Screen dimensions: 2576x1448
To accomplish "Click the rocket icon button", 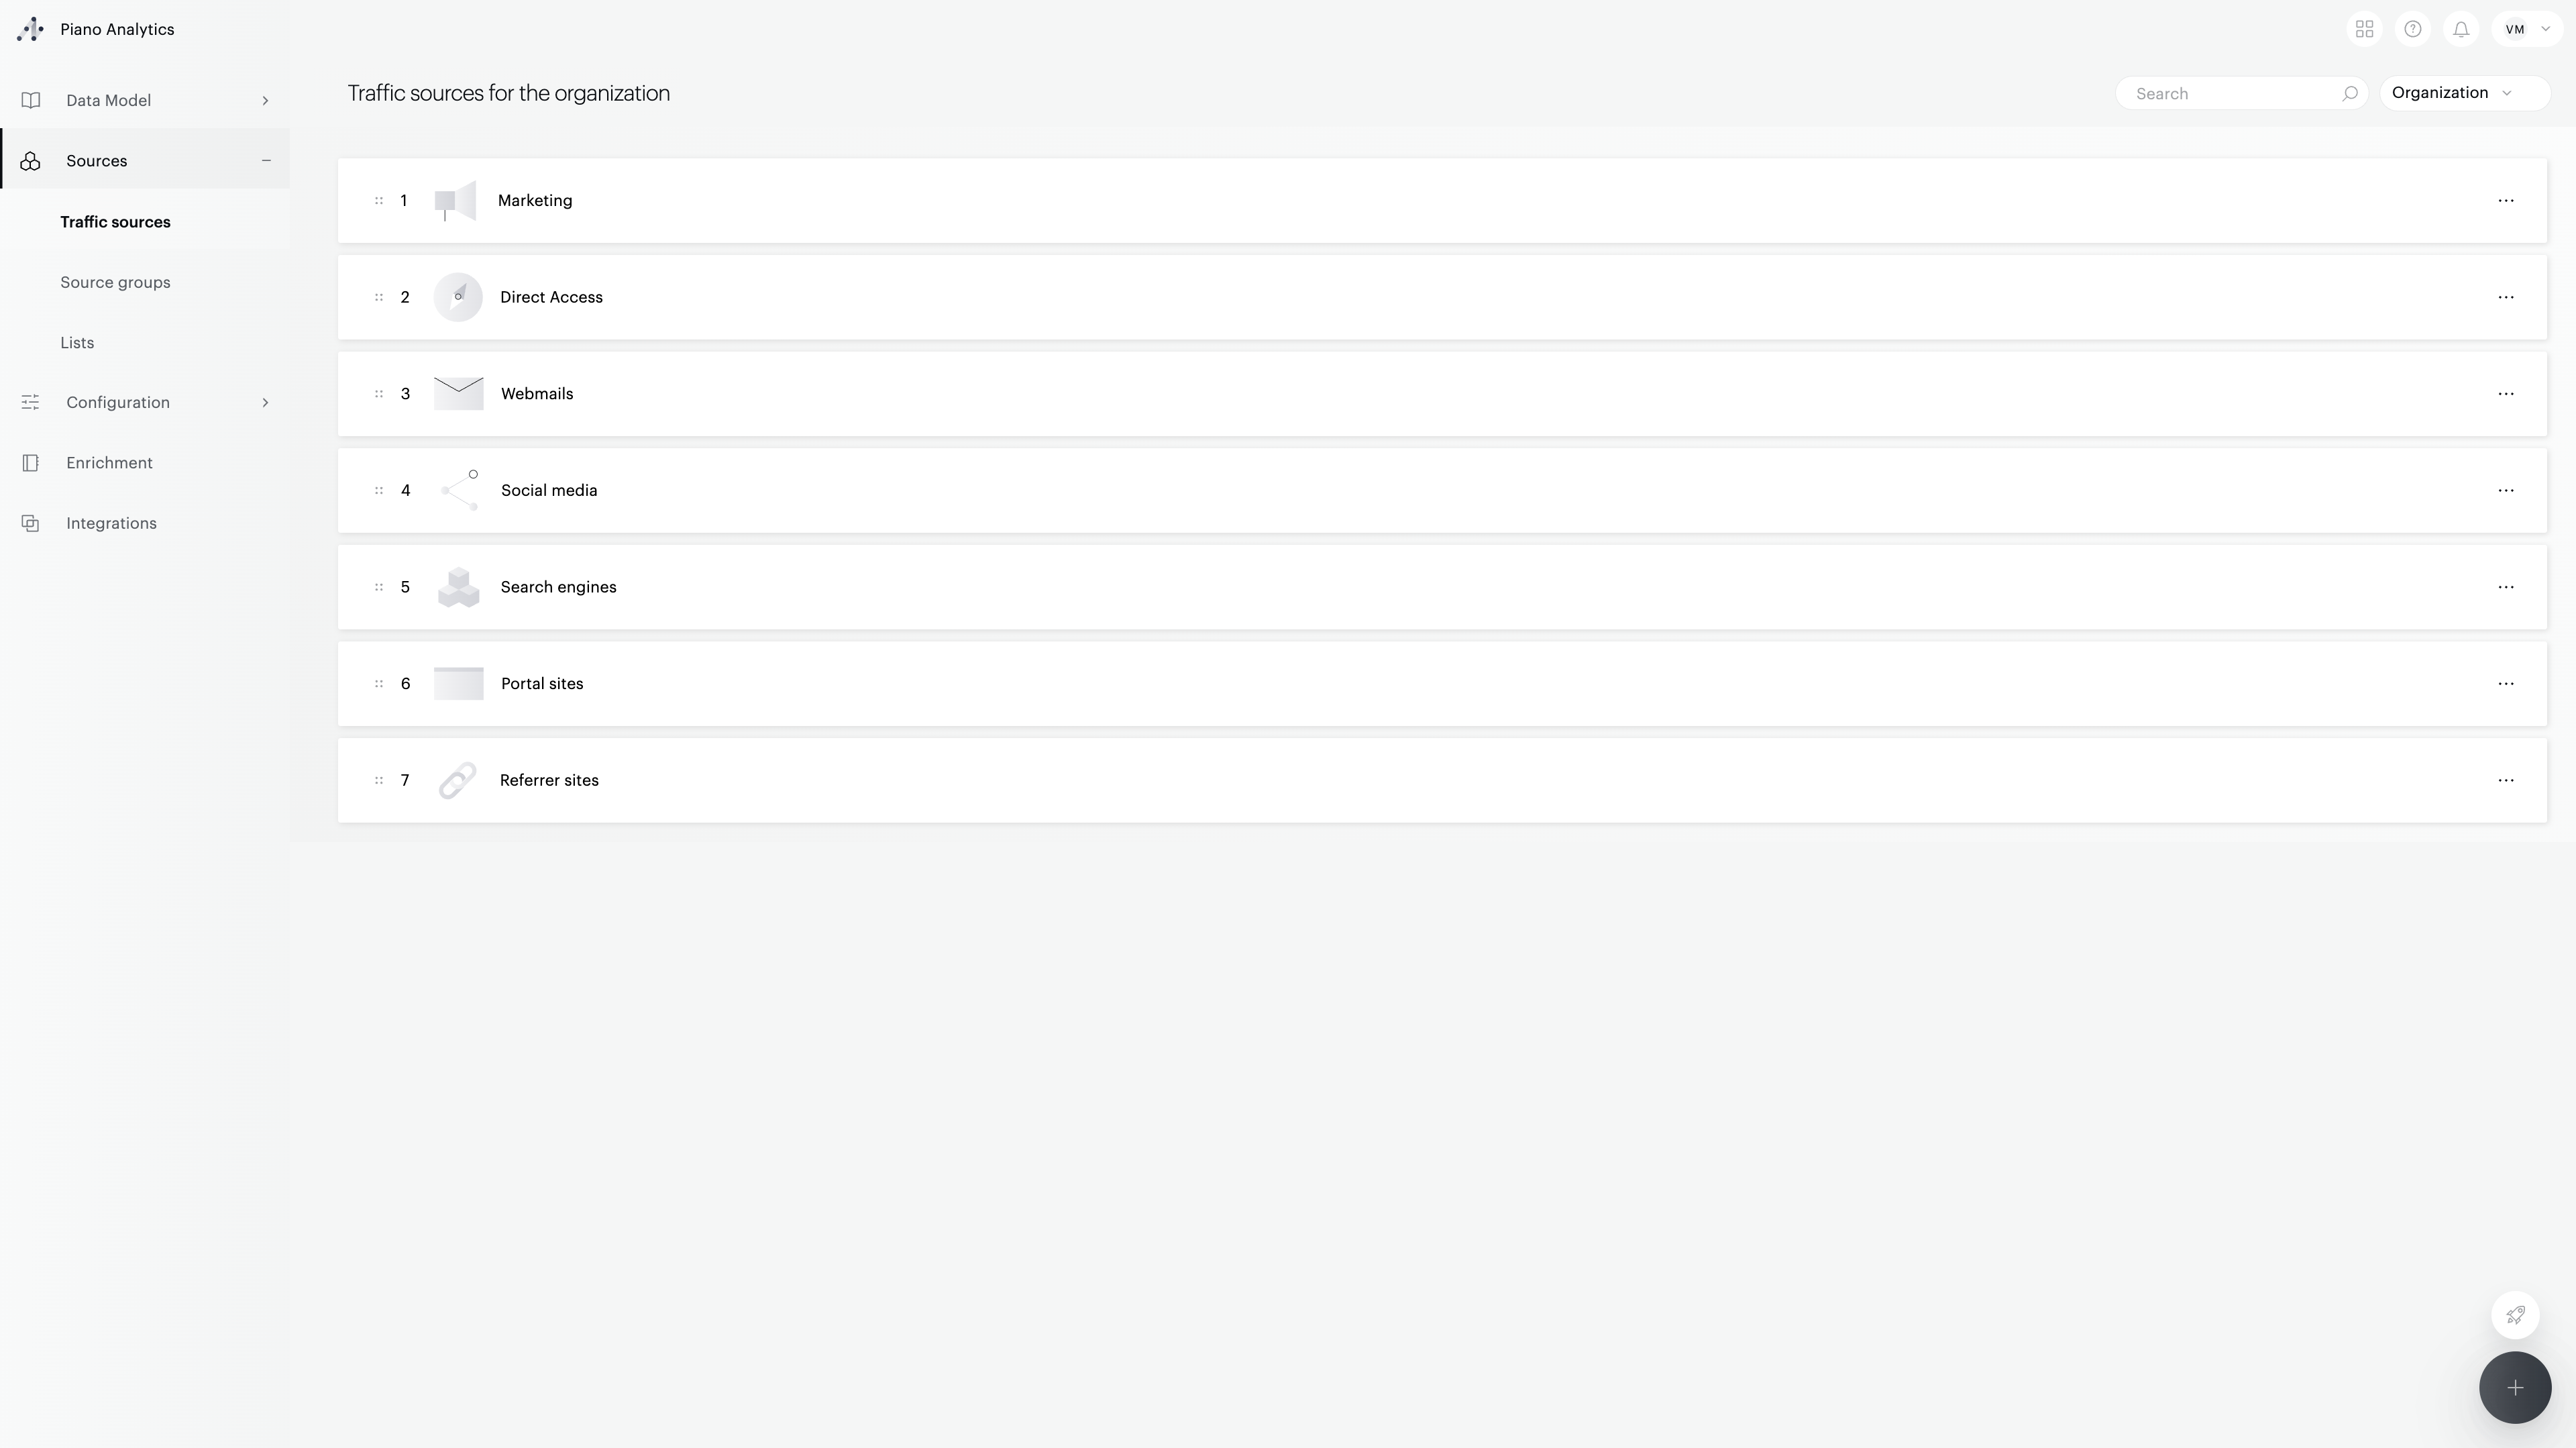I will tap(2515, 1315).
